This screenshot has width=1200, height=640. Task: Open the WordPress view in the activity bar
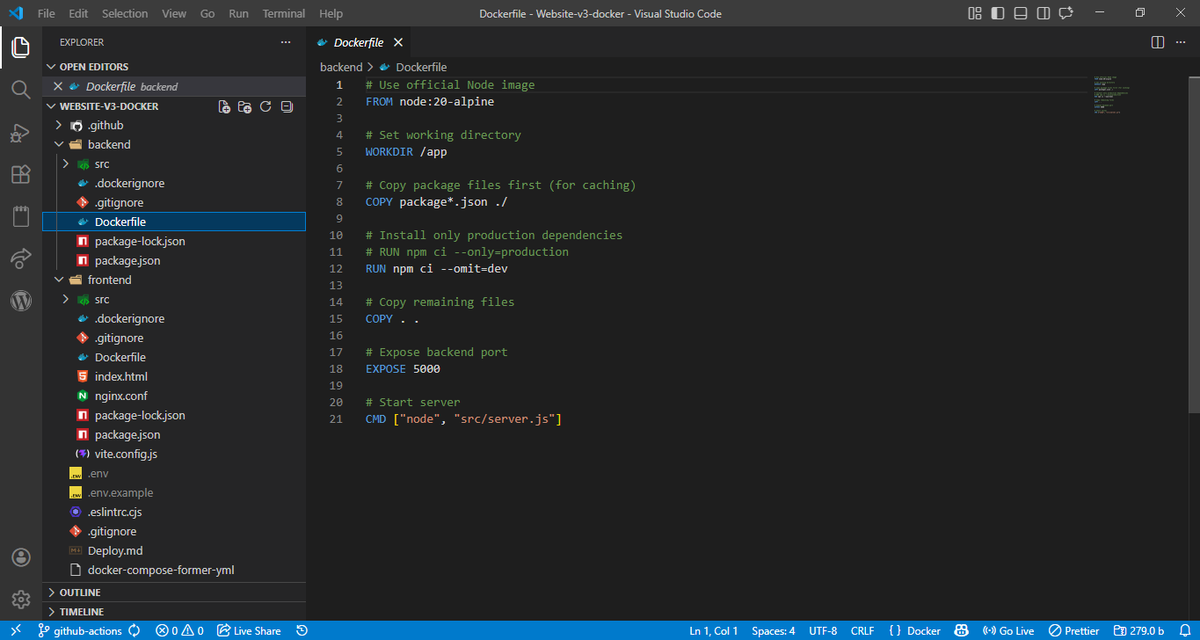(21, 301)
